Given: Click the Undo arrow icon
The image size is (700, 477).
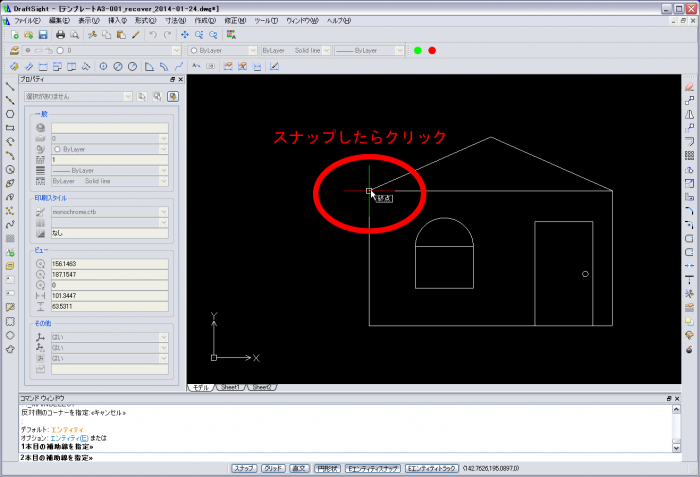Looking at the screenshot, I should click(152, 34).
